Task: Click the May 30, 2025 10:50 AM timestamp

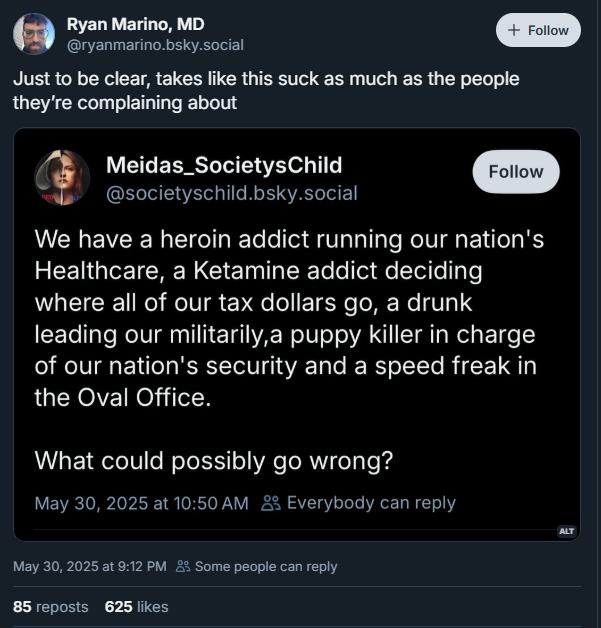Action: click(x=141, y=503)
